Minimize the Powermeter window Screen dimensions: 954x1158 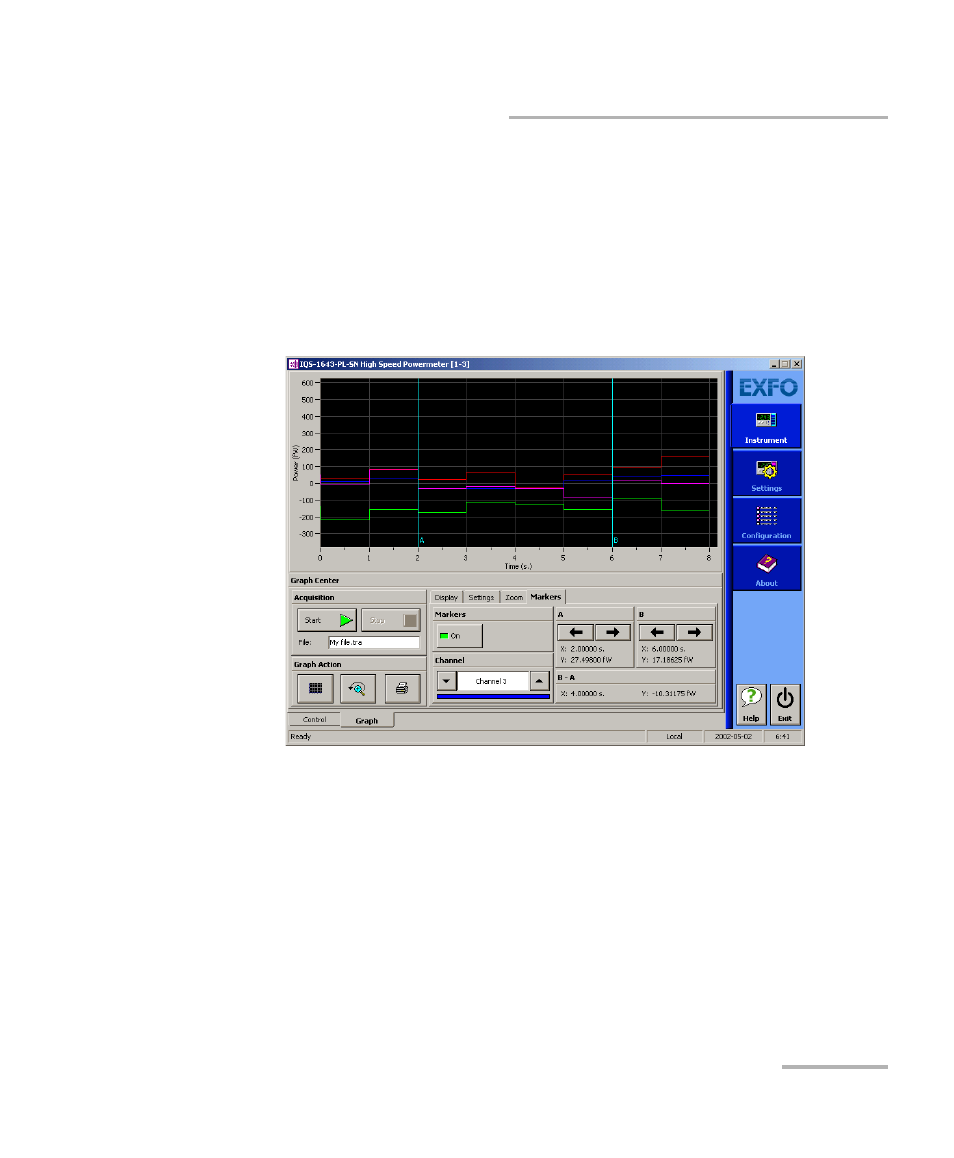[x=774, y=364]
